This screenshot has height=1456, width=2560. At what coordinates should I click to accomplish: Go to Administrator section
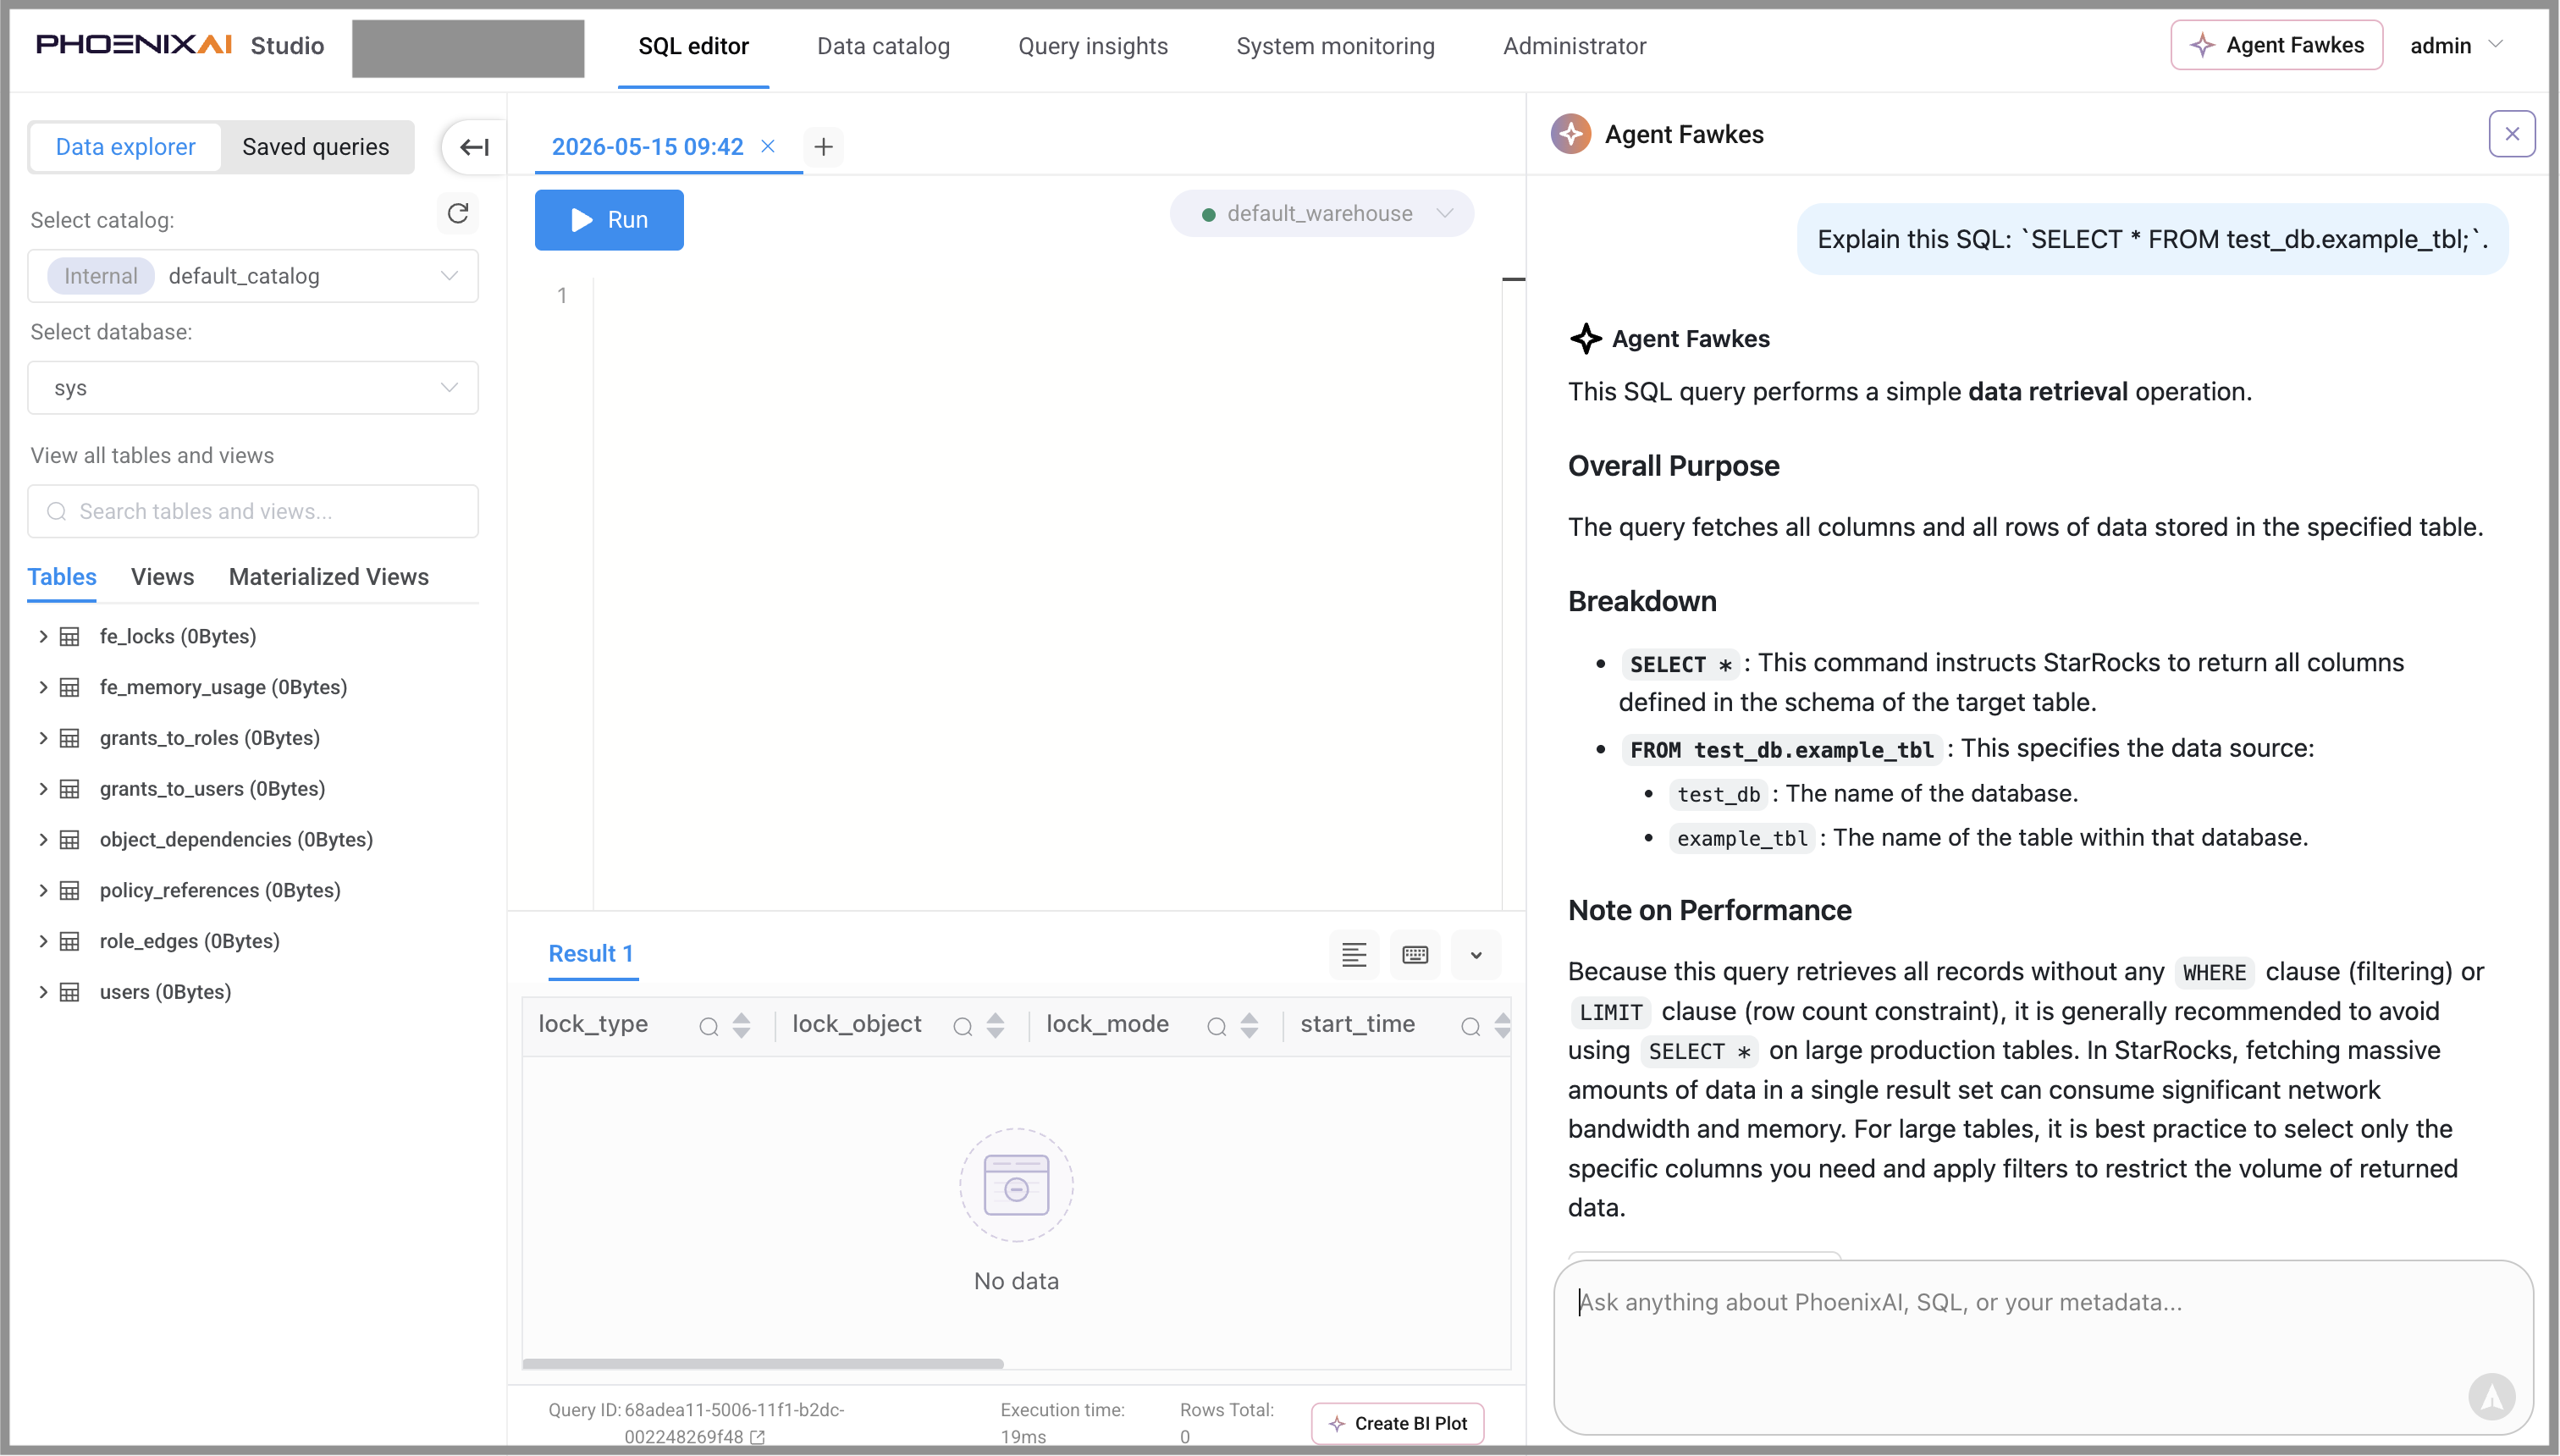point(1574,46)
